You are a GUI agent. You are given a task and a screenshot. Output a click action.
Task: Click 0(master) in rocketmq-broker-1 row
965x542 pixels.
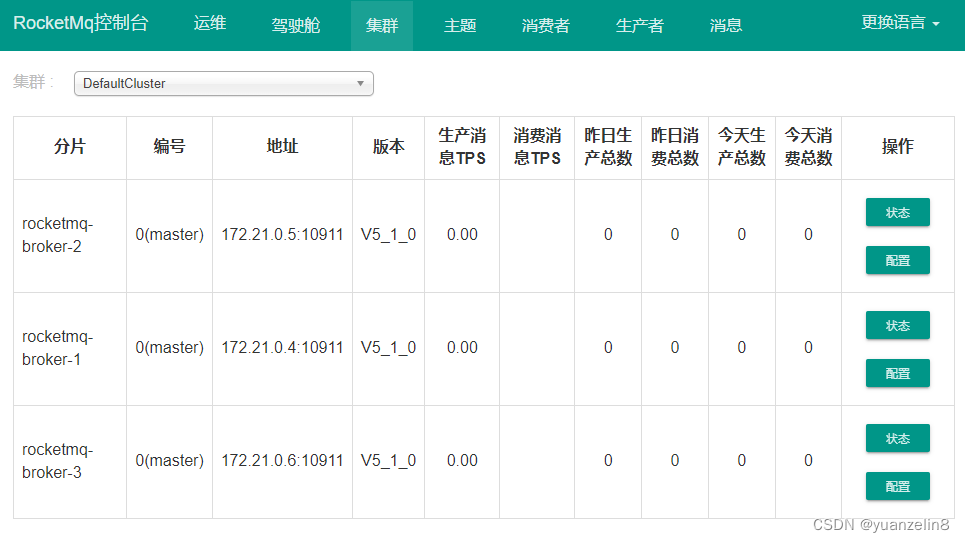pyautogui.click(x=169, y=348)
